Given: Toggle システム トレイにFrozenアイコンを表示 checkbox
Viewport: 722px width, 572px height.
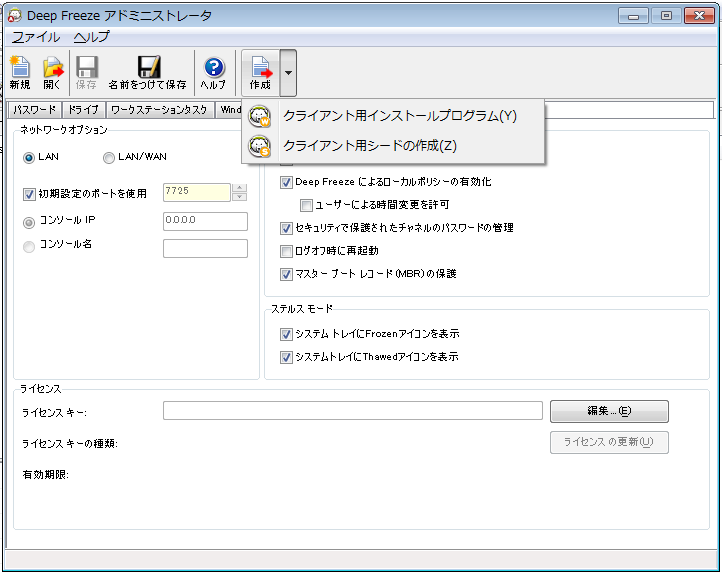Looking at the screenshot, I should point(286,334).
